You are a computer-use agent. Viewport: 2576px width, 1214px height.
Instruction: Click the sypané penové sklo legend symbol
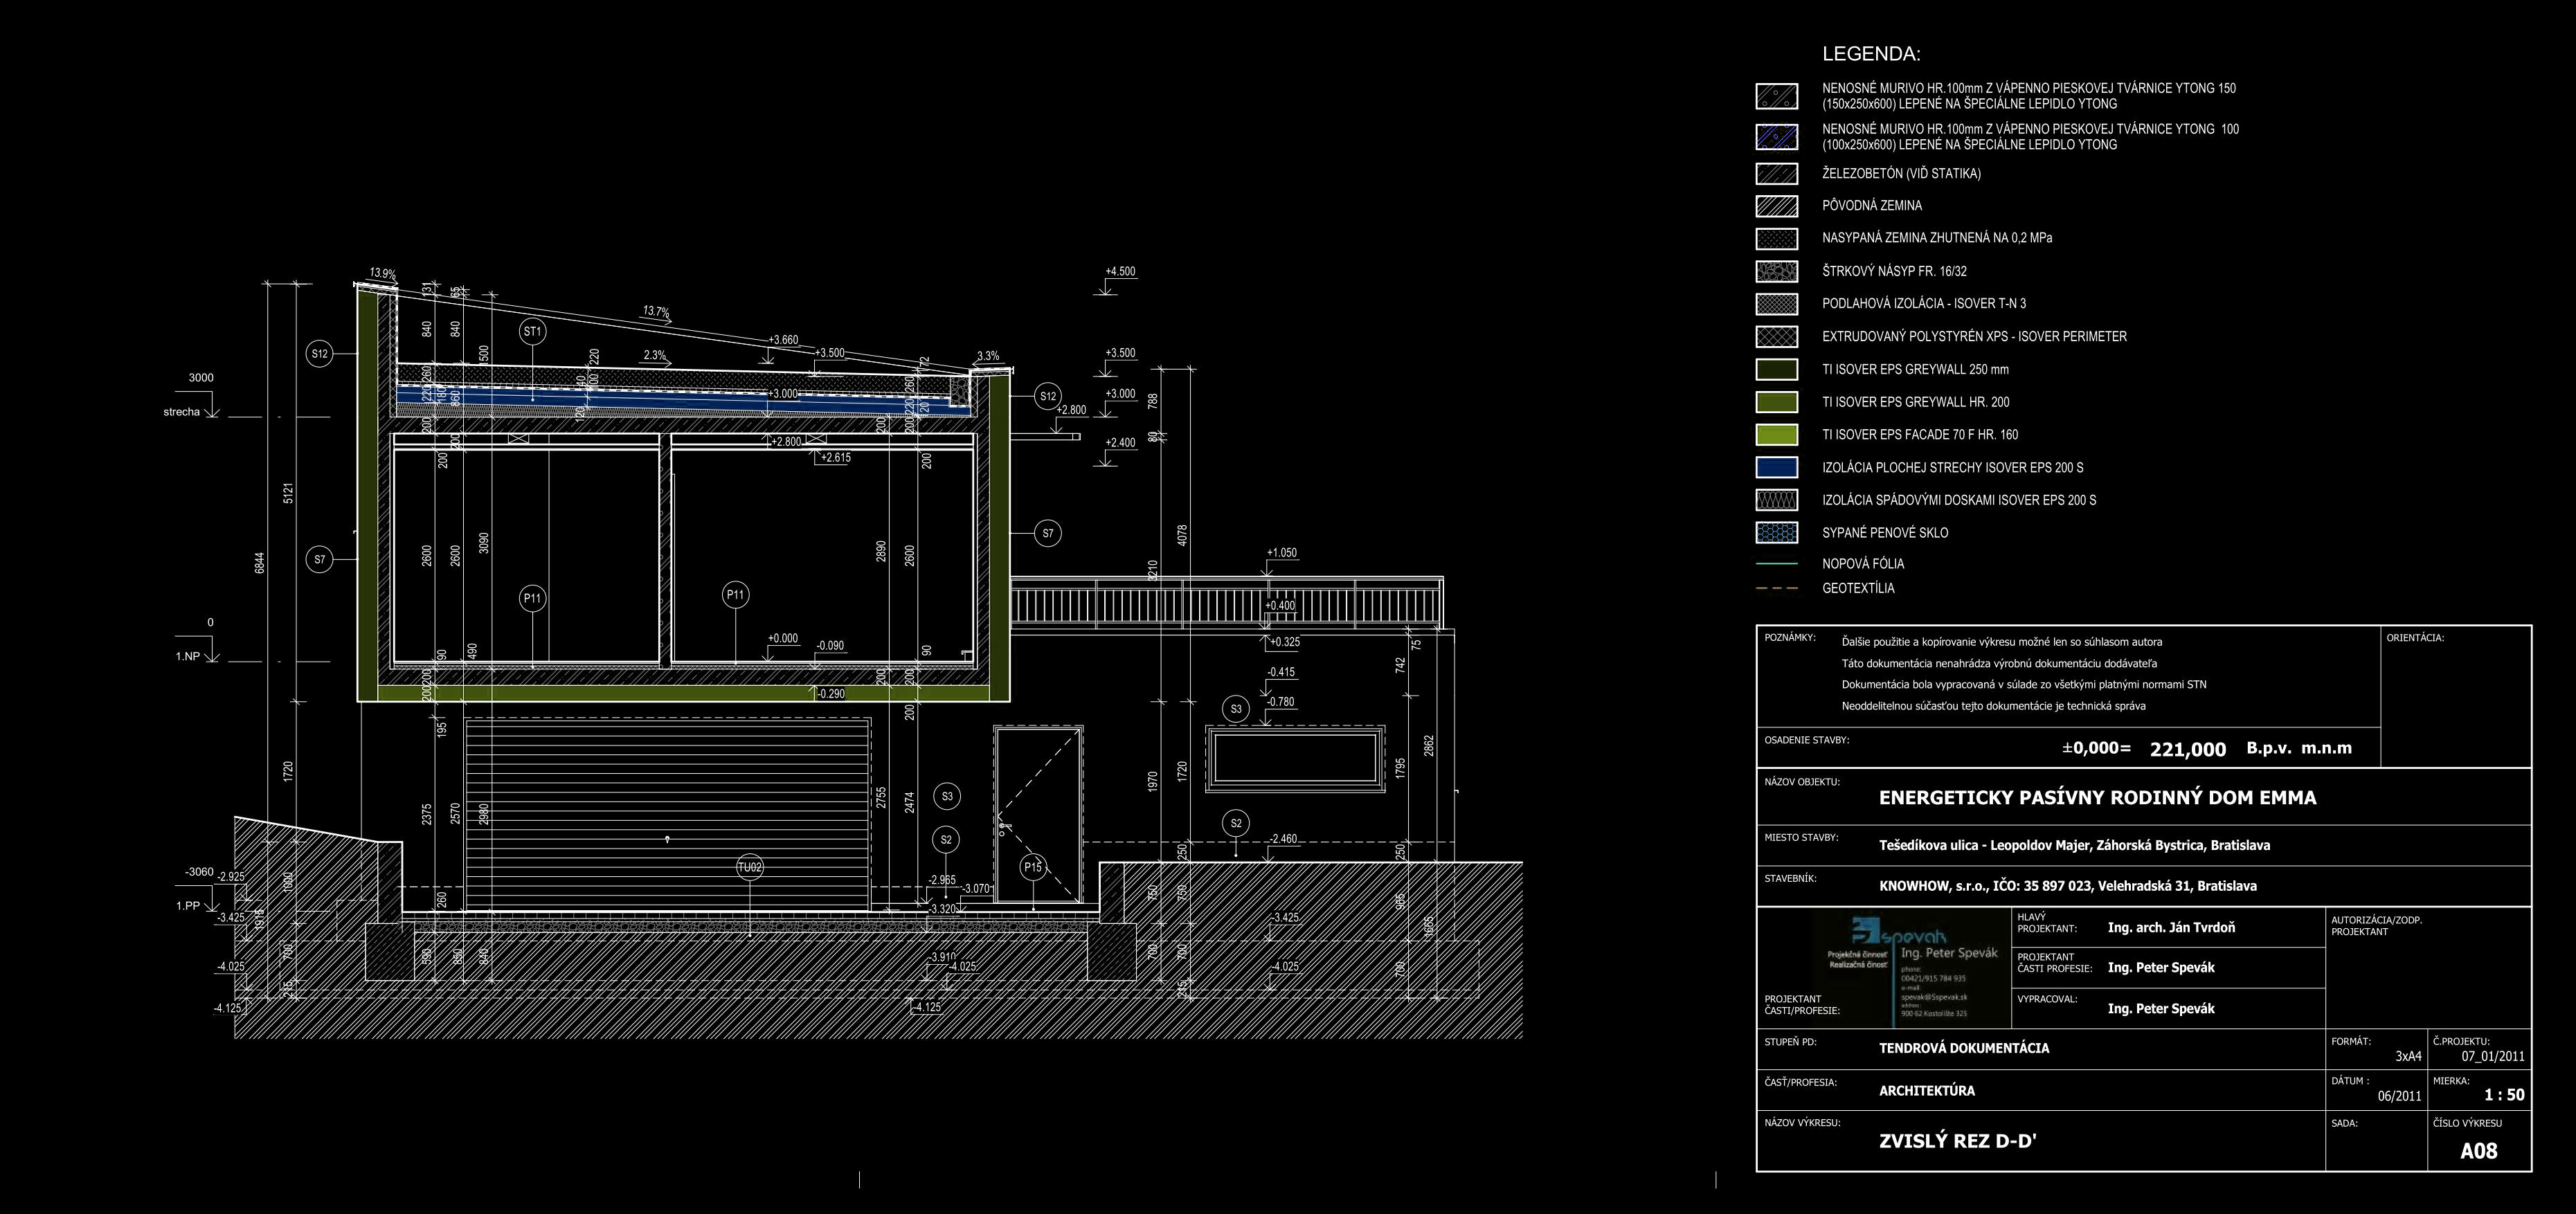tap(1776, 533)
